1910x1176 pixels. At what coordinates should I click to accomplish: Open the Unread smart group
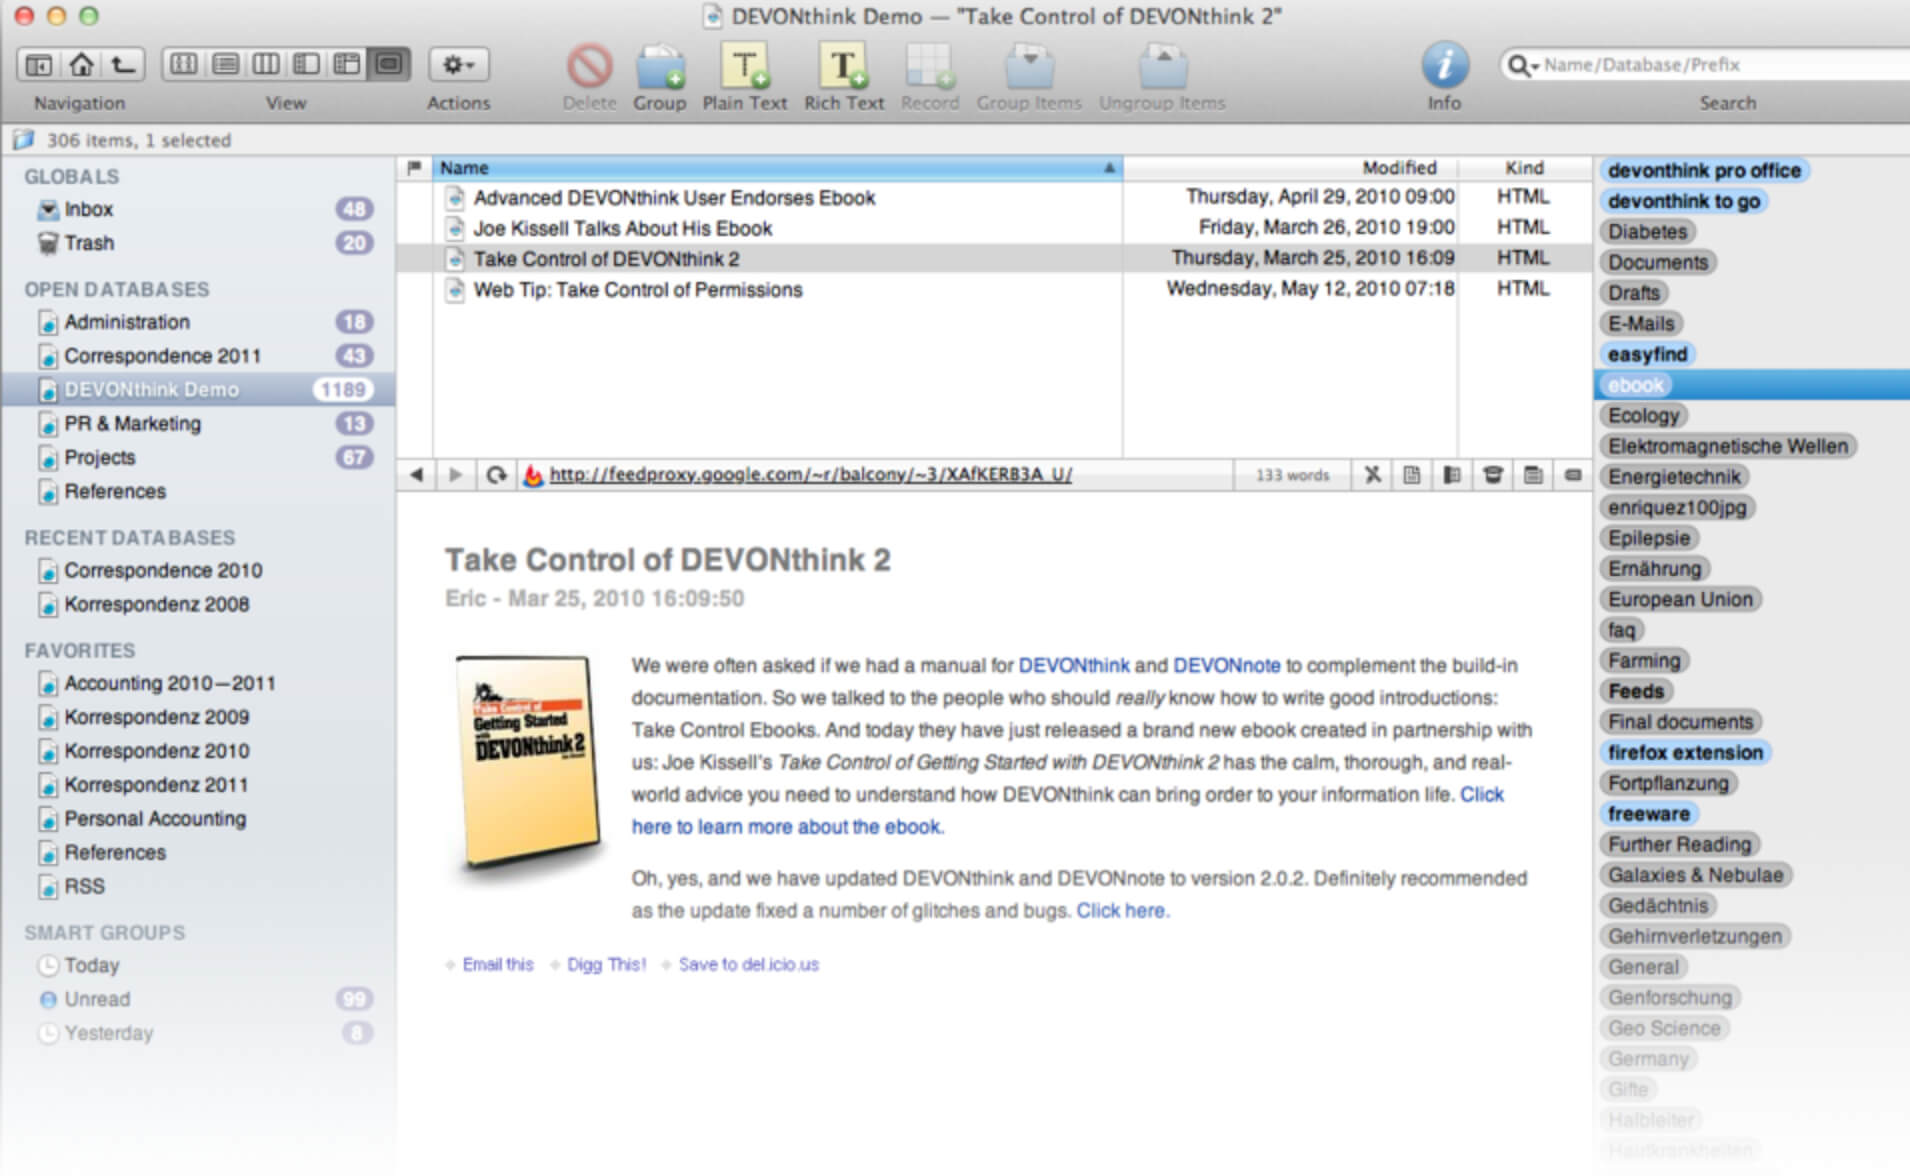[198, 1000]
